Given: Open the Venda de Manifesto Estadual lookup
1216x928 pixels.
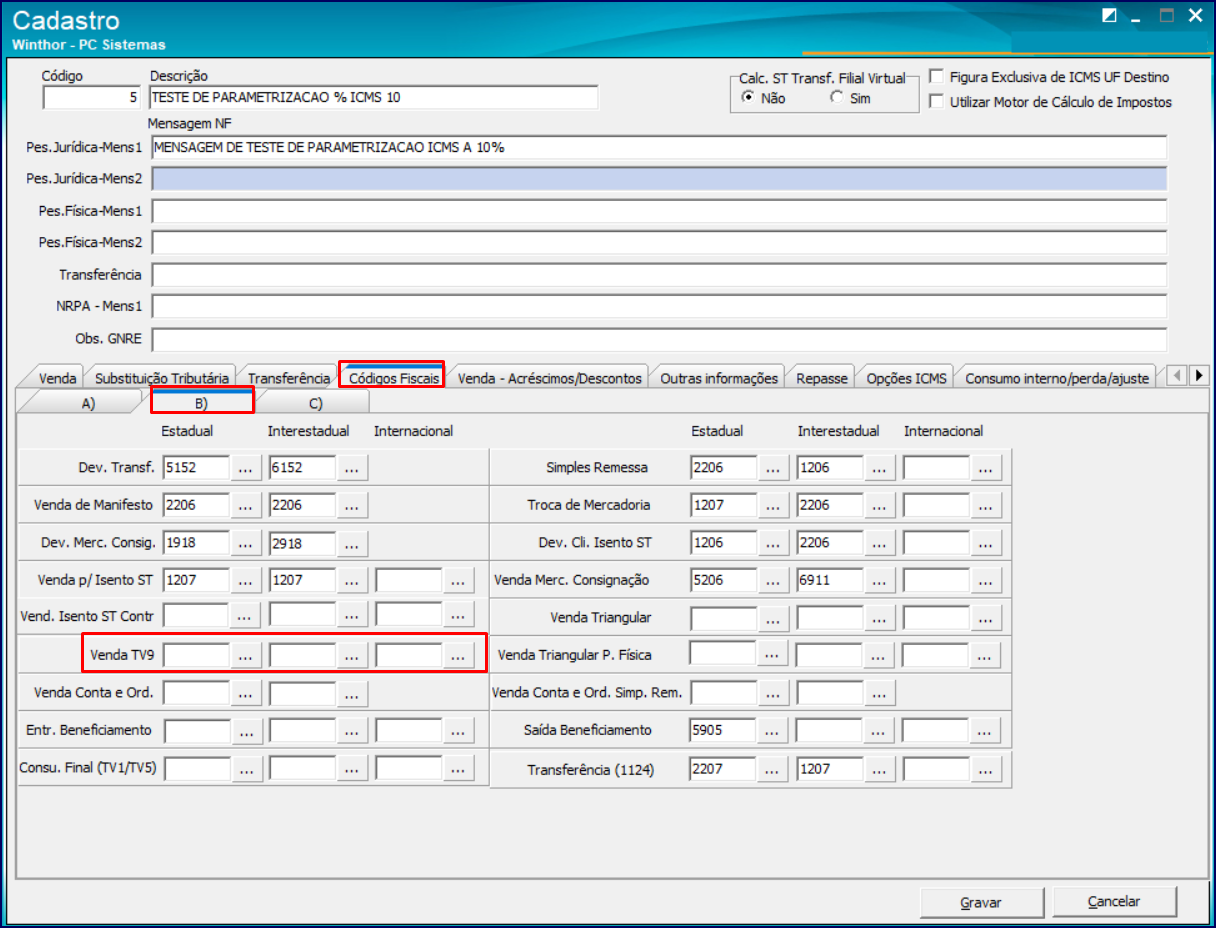Looking at the screenshot, I should pyautogui.click(x=247, y=505).
